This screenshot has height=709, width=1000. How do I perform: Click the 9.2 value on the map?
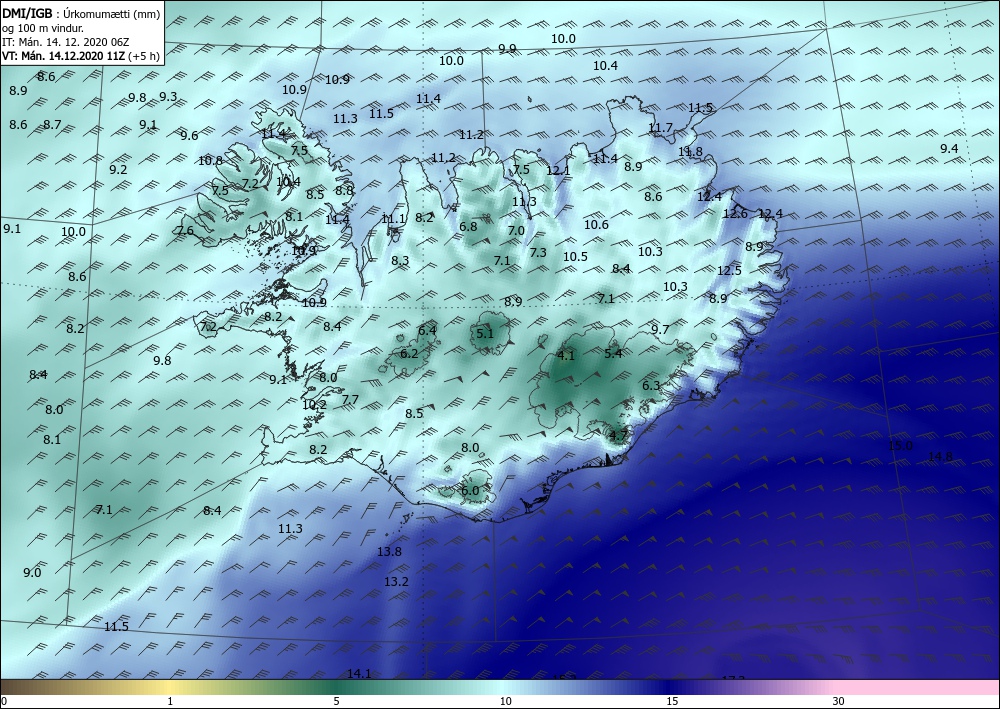(118, 170)
